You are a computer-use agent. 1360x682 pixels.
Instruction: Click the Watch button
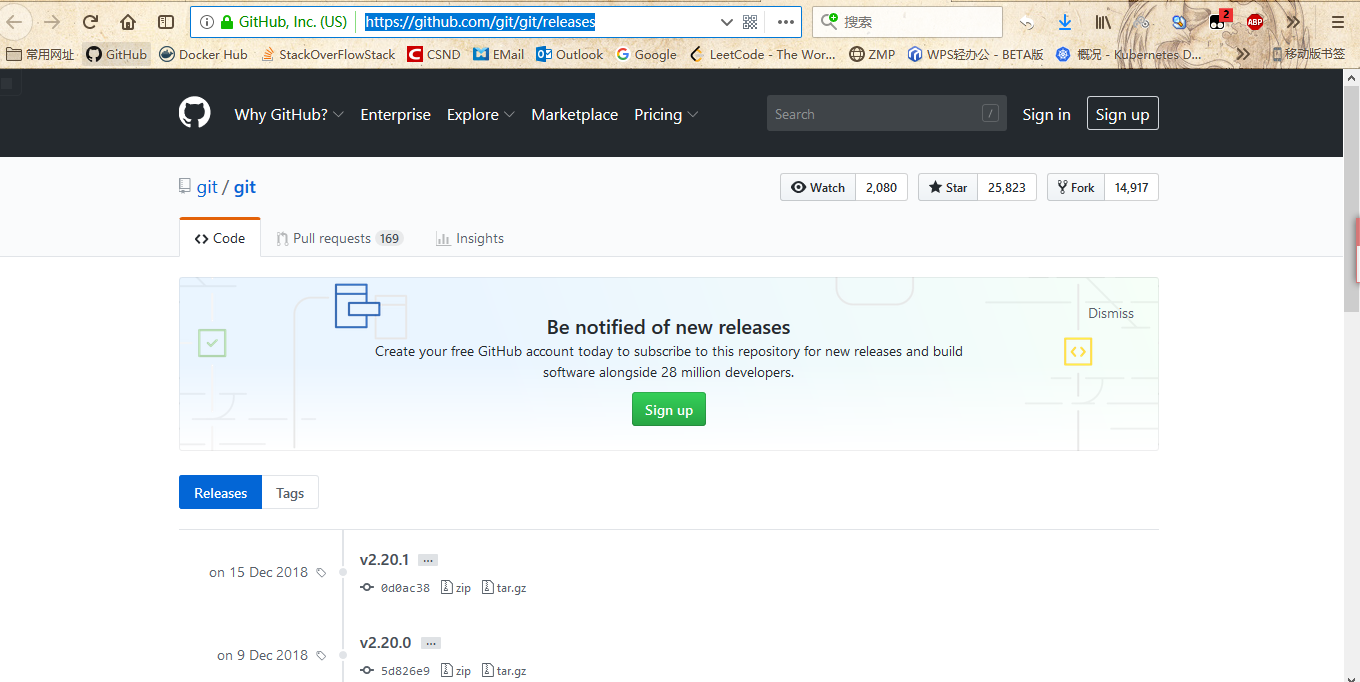point(818,187)
